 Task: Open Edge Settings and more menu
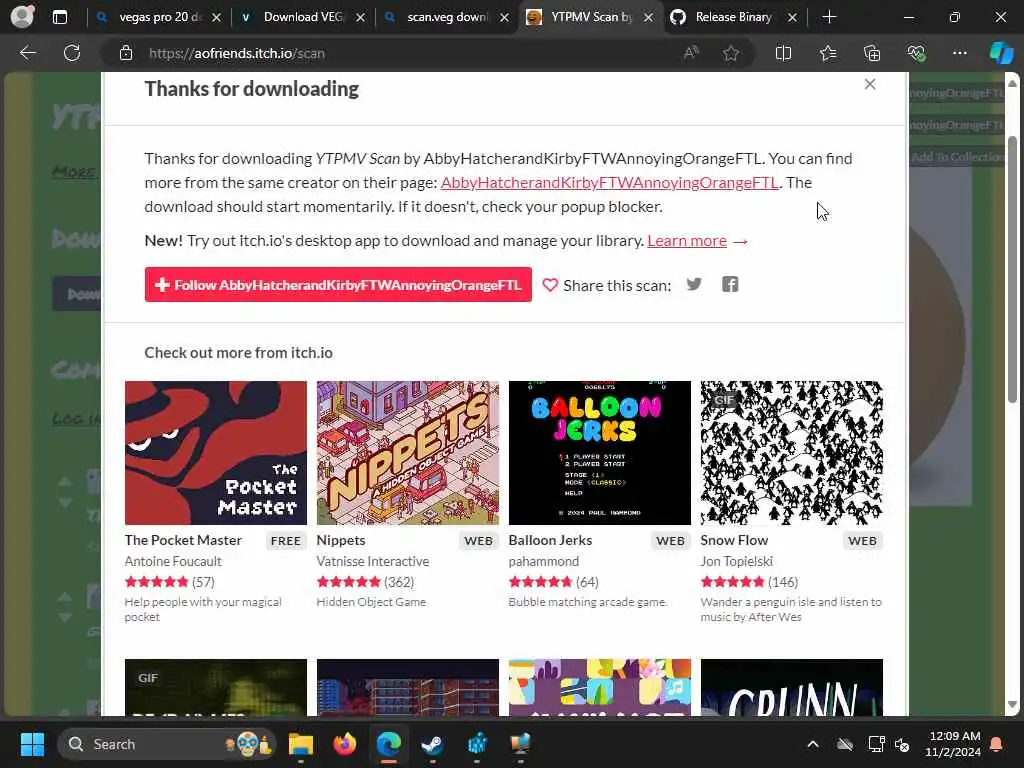tap(959, 53)
